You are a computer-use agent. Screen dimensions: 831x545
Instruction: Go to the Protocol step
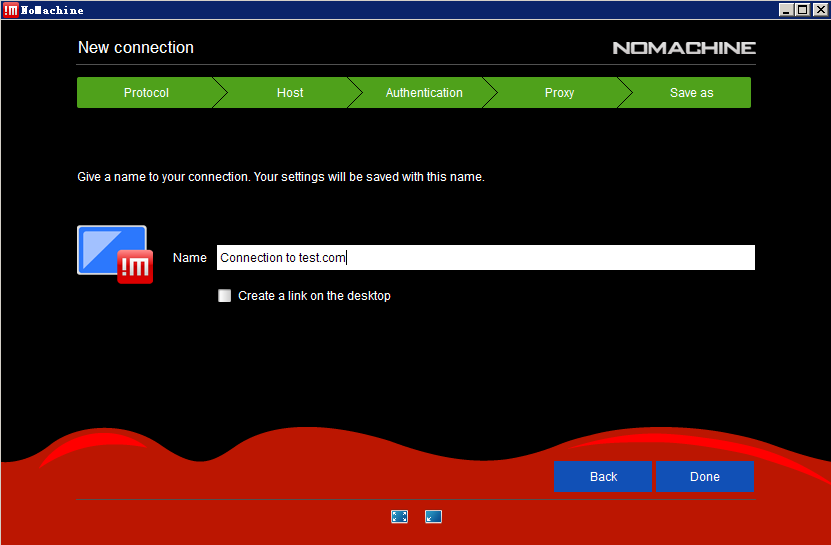click(x=146, y=93)
